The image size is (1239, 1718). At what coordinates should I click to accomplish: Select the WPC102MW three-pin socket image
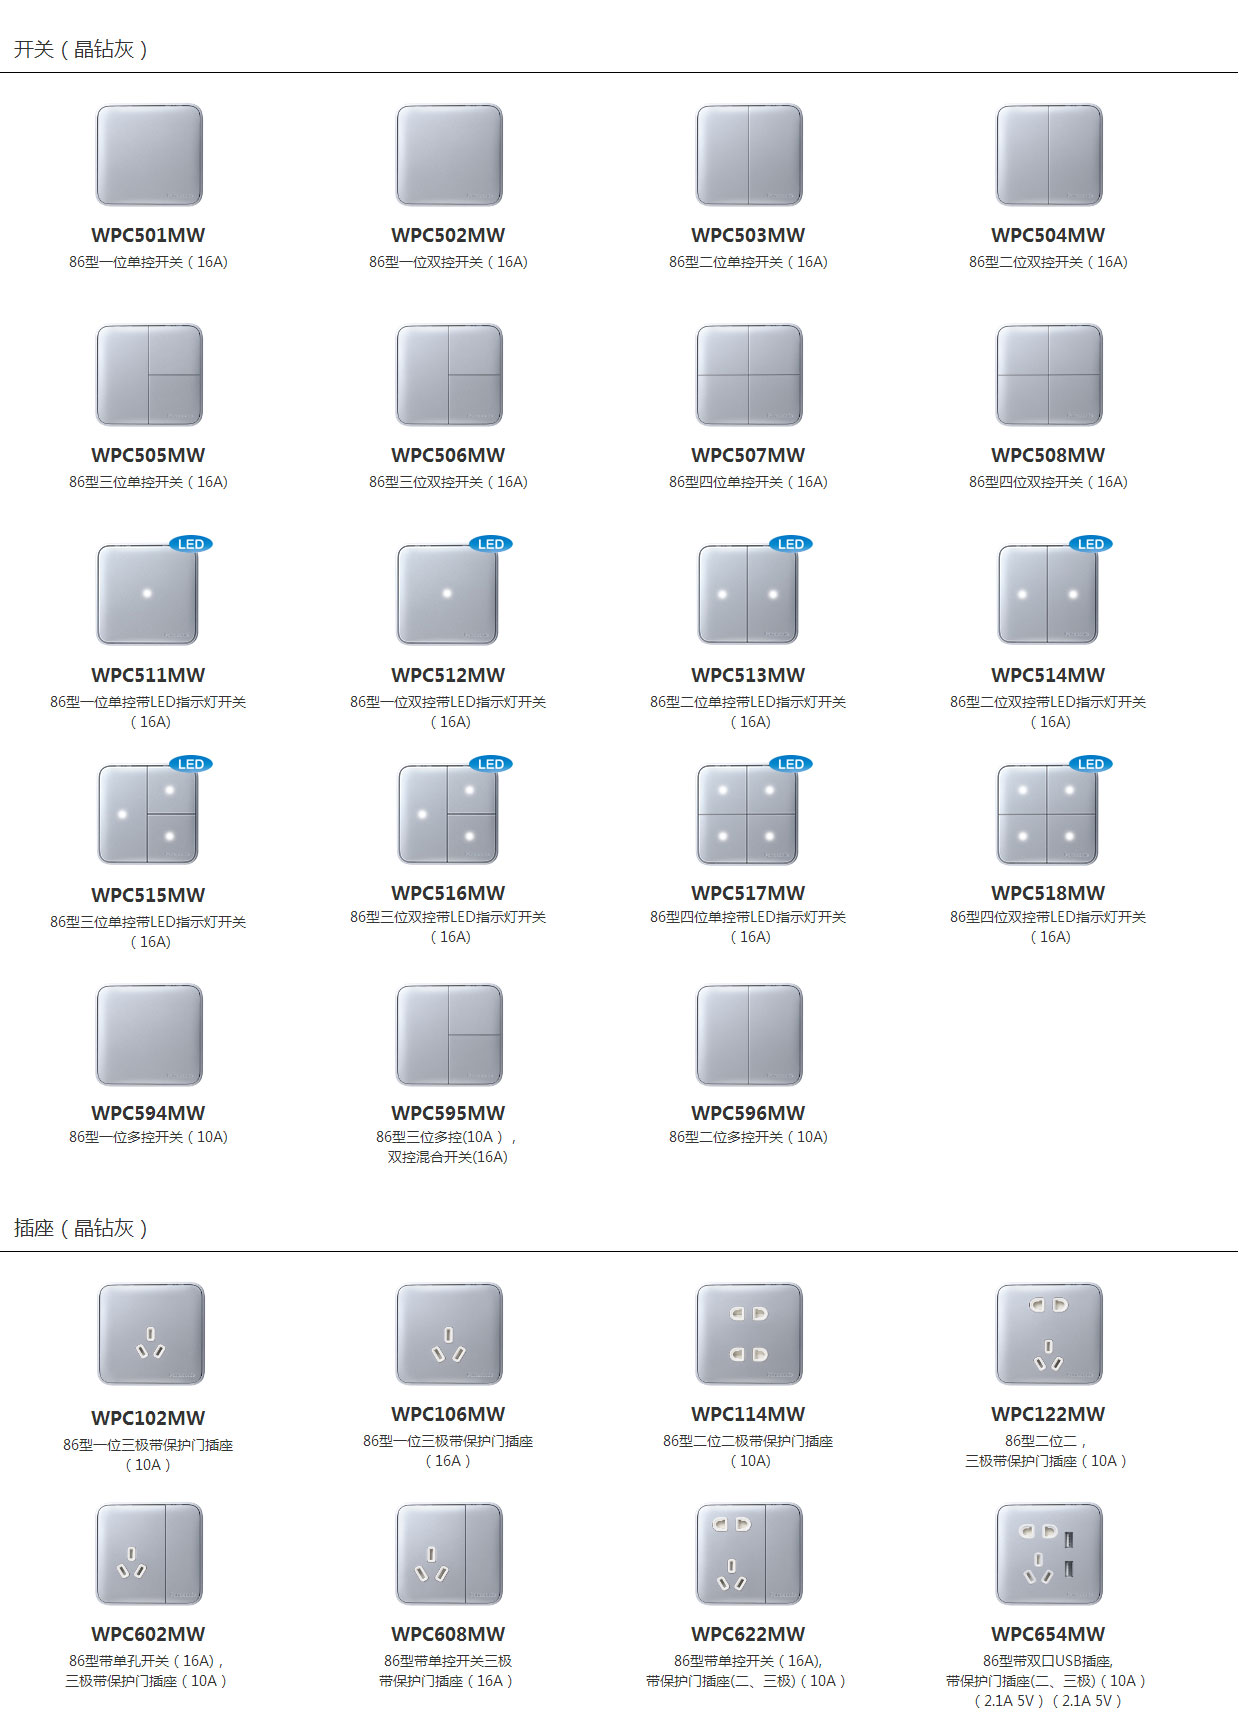[151, 1334]
